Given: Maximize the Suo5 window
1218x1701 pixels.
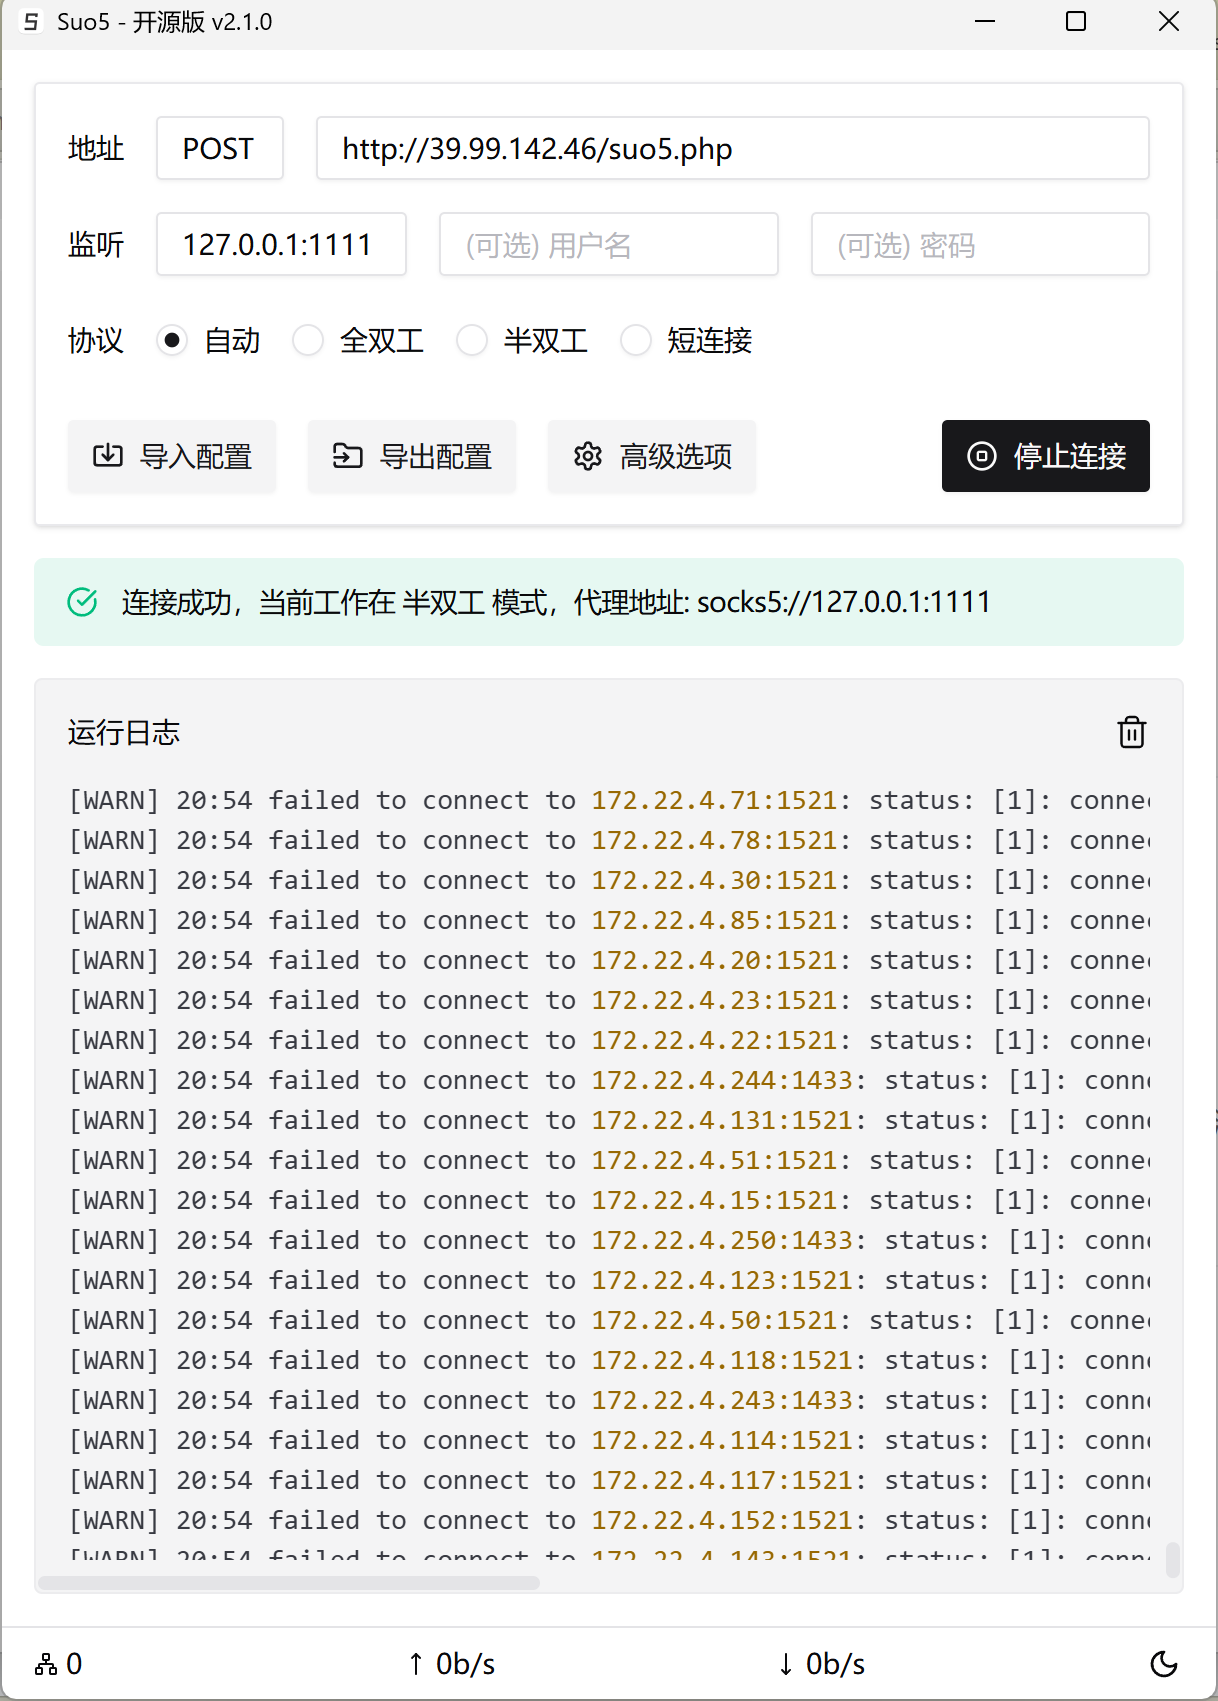Looking at the screenshot, I should click(1076, 21).
